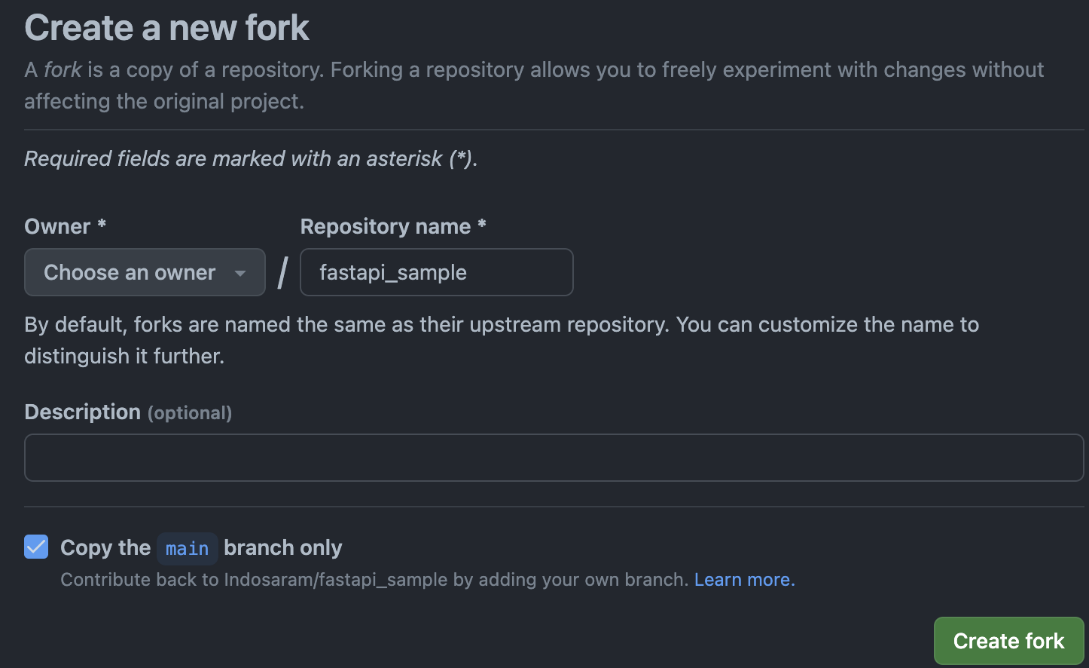
Task: Click the main branch label badge
Action: coord(188,548)
